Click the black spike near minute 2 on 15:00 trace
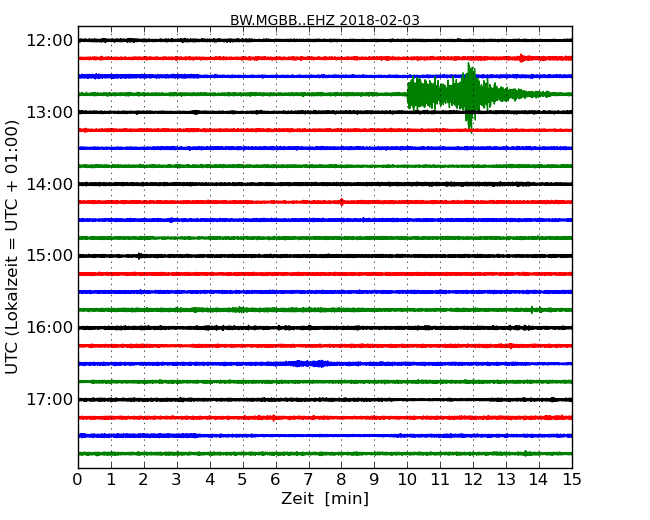This screenshot has width=650, height=520. [140, 256]
